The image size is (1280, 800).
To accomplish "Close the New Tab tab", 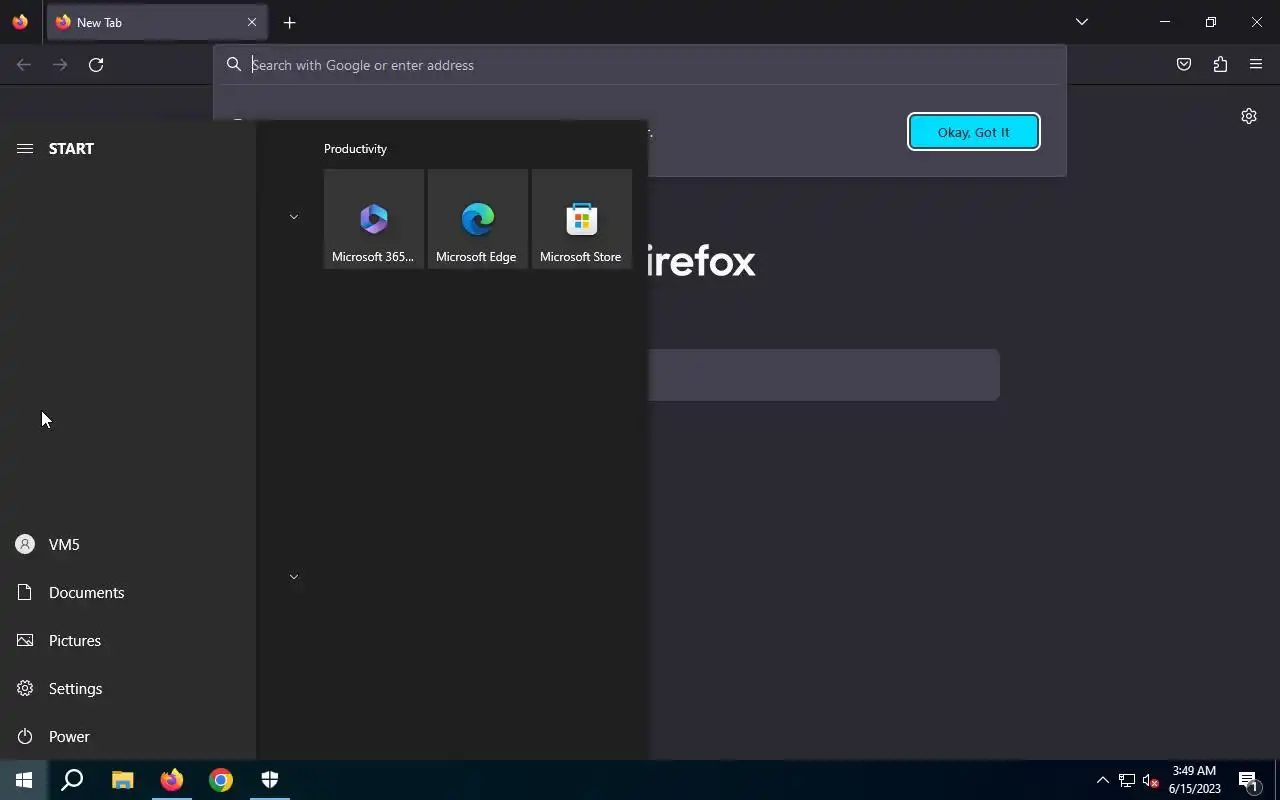I will click(252, 22).
